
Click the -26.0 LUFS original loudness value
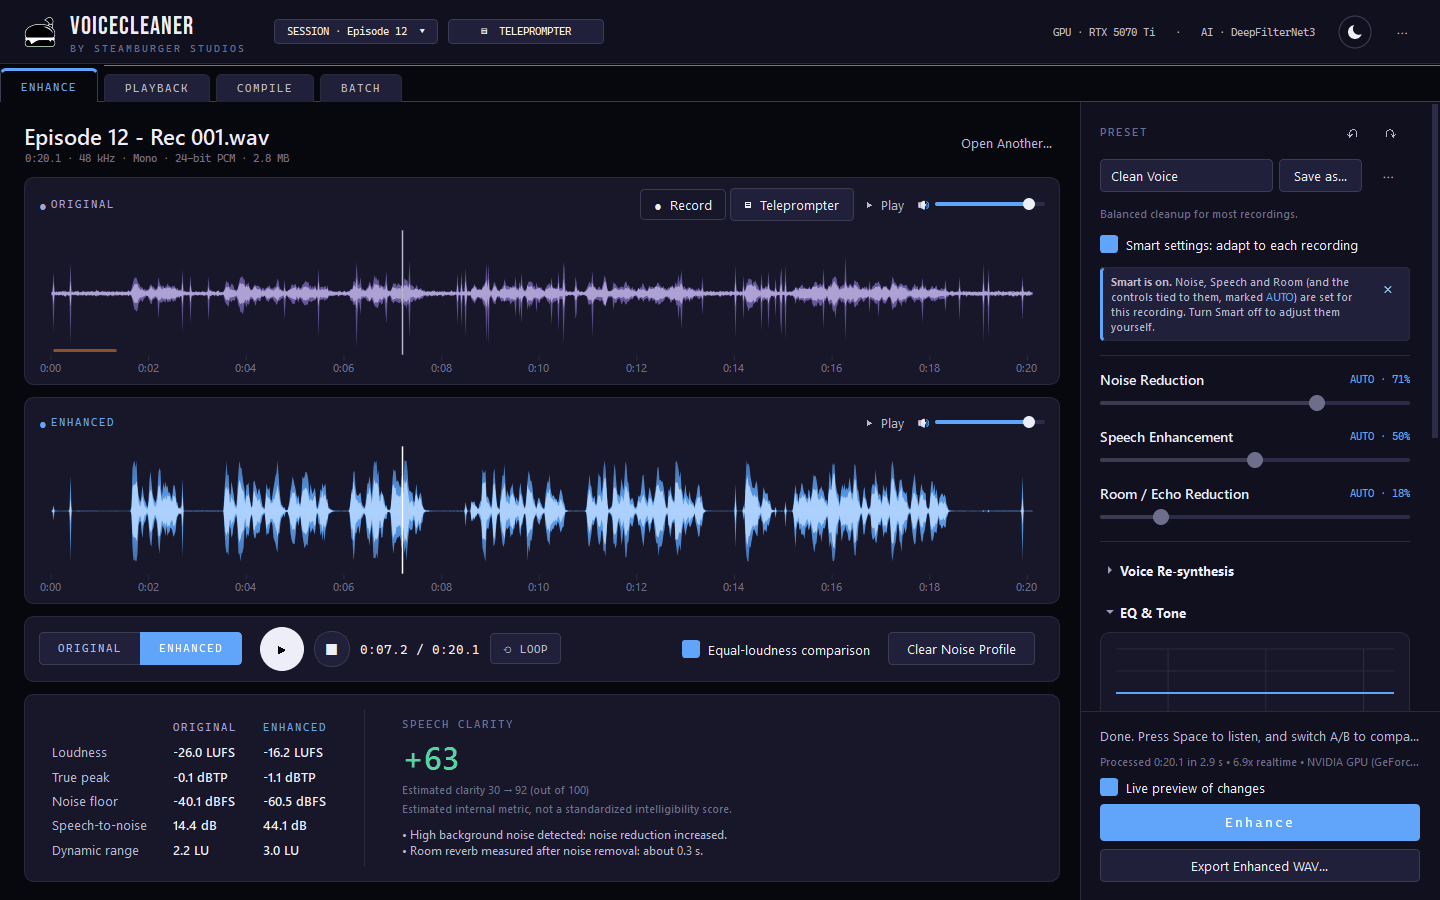(x=204, y=752)
